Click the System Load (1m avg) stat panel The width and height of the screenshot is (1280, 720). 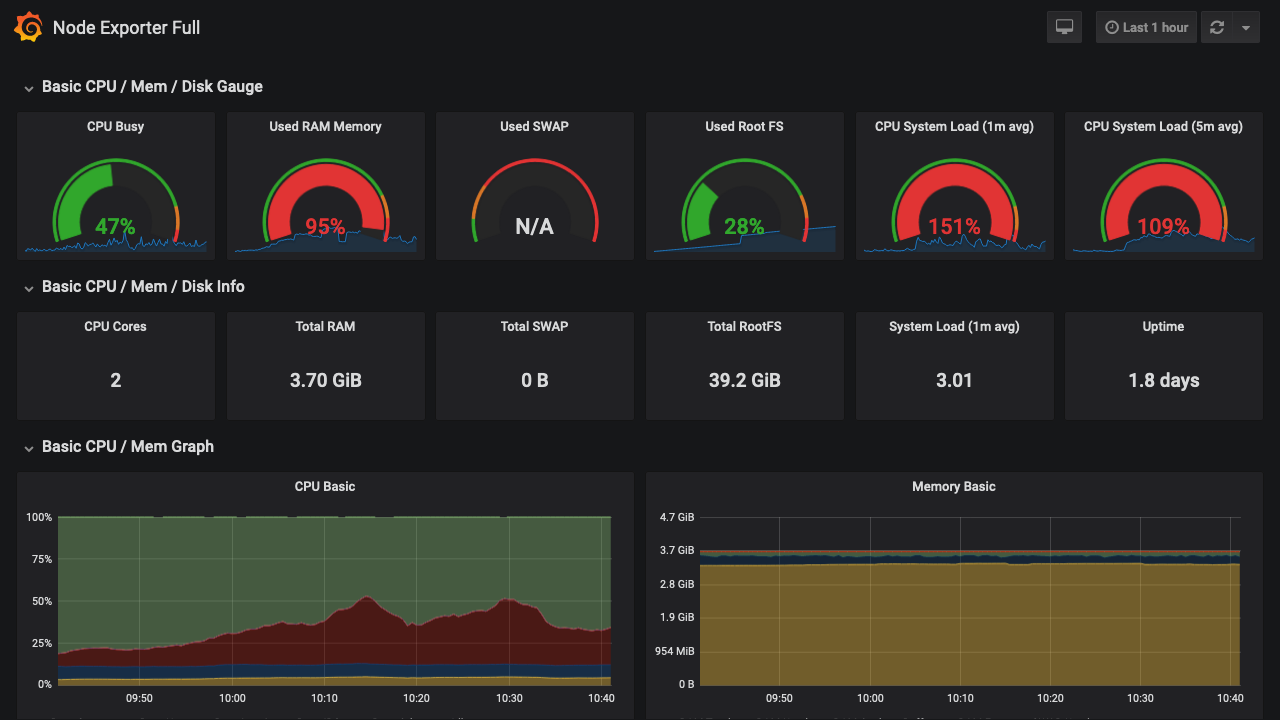(x=954, y=380)
